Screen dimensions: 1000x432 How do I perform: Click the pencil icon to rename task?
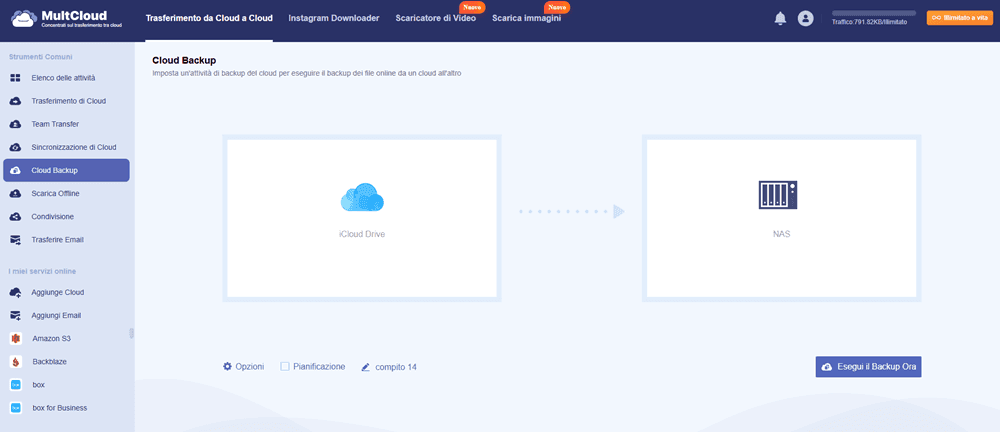coord(365,368)
